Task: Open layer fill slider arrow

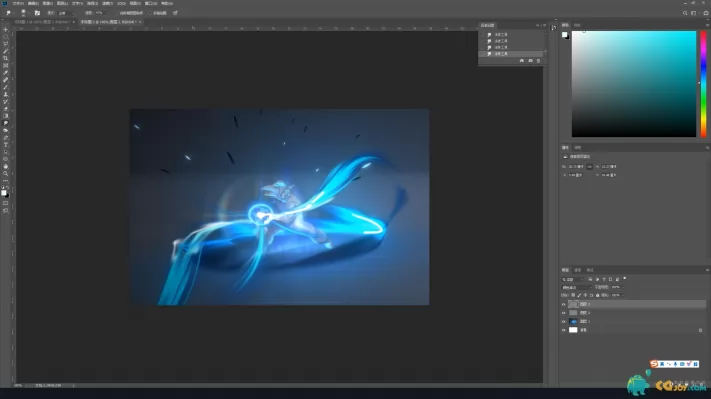Action: (x=623, y=295)
